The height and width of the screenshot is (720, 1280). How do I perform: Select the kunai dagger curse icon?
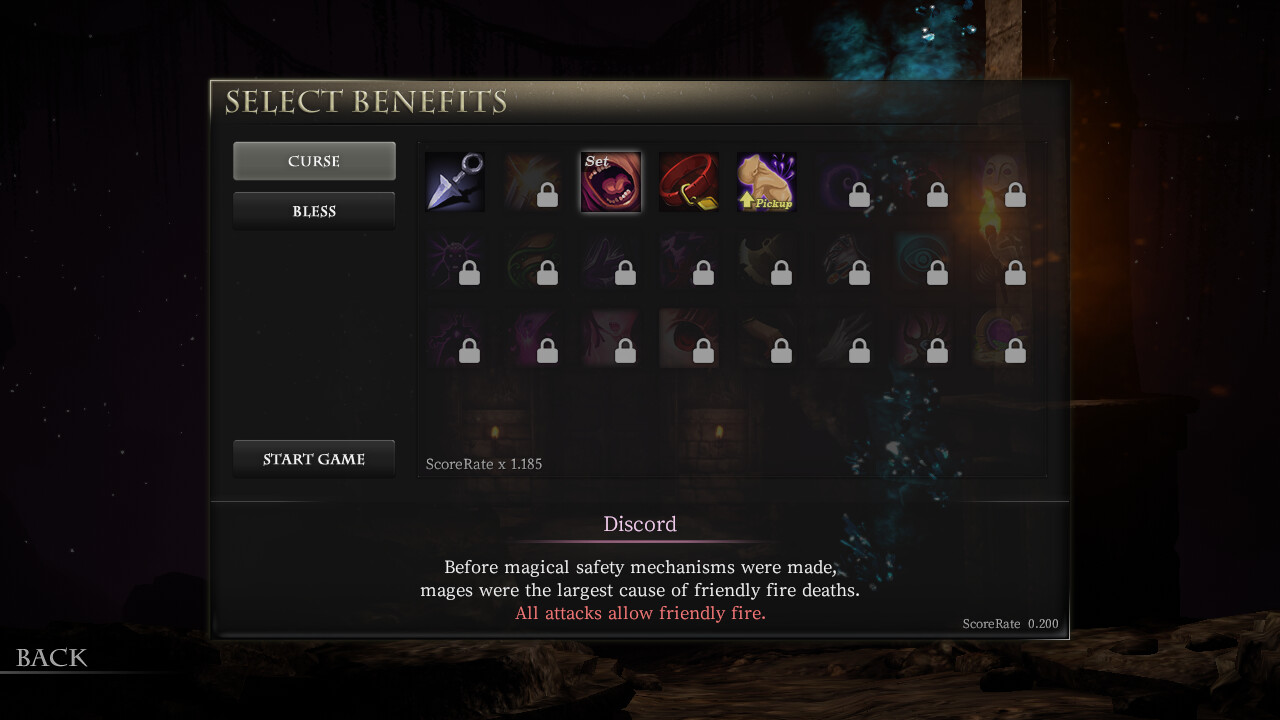455,182
